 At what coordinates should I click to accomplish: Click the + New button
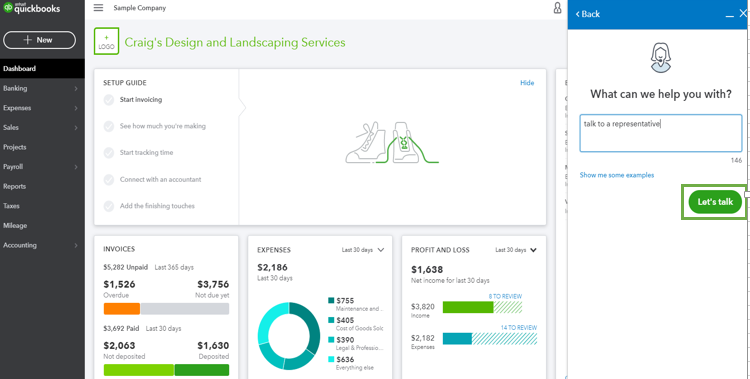point(39,40)
